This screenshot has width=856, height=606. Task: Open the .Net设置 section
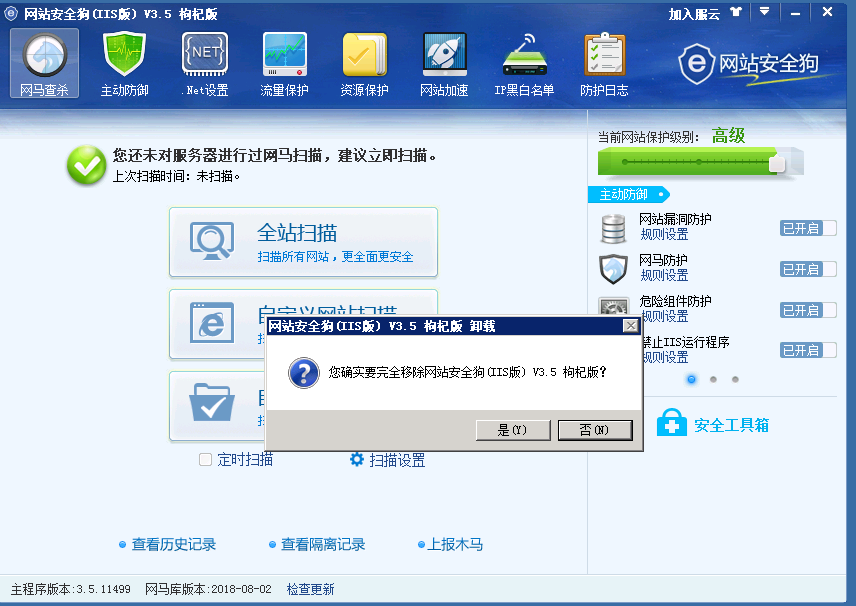coord(205,63)
